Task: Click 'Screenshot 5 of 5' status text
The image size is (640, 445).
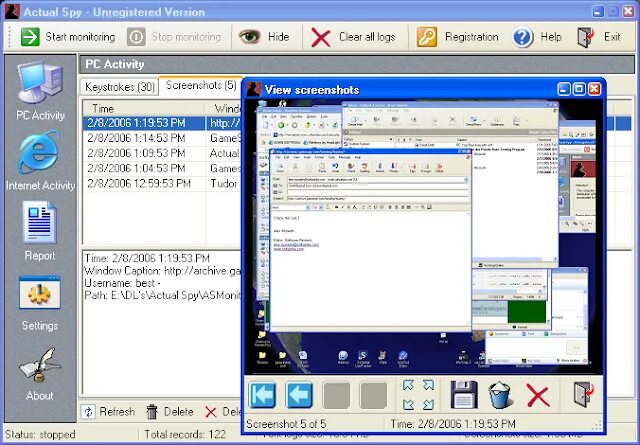Action: click(x=286, y=424)
